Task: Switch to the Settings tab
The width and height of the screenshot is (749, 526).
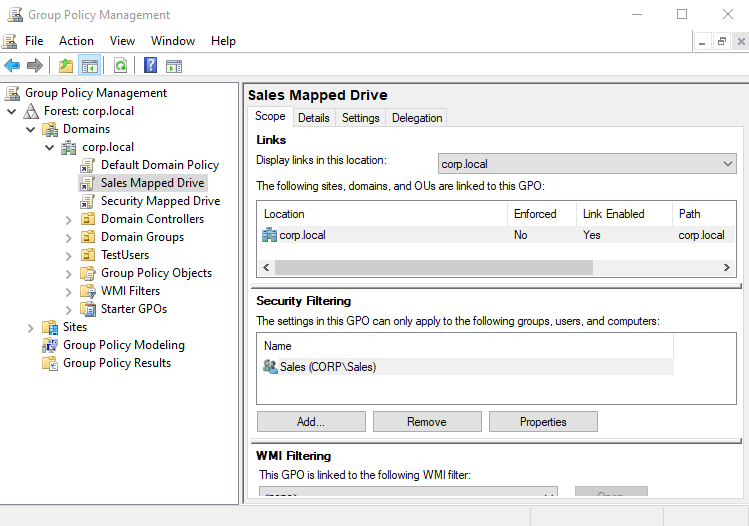Action: 361,118
